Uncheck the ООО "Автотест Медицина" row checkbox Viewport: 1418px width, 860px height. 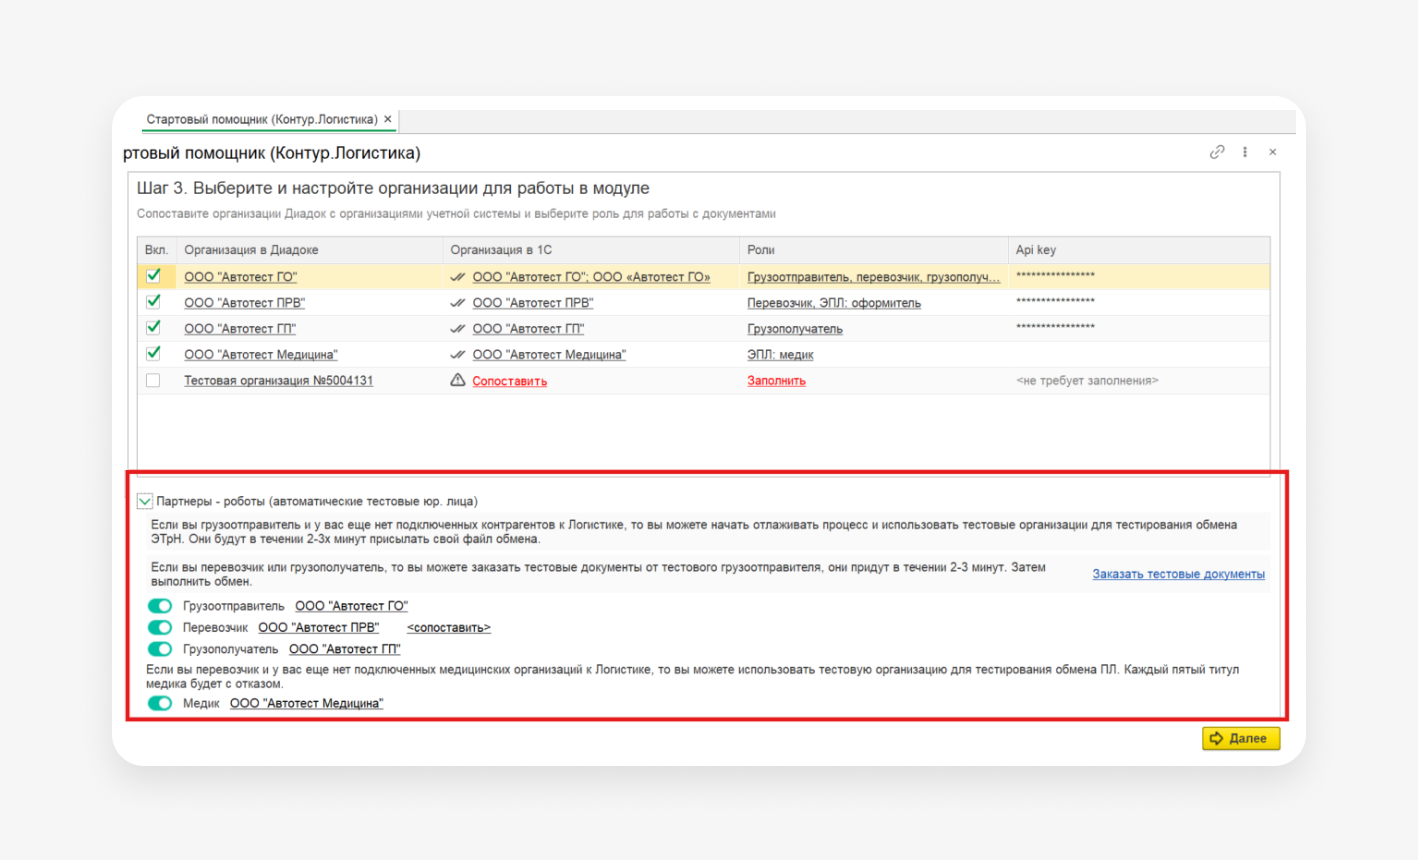[153, 354]
